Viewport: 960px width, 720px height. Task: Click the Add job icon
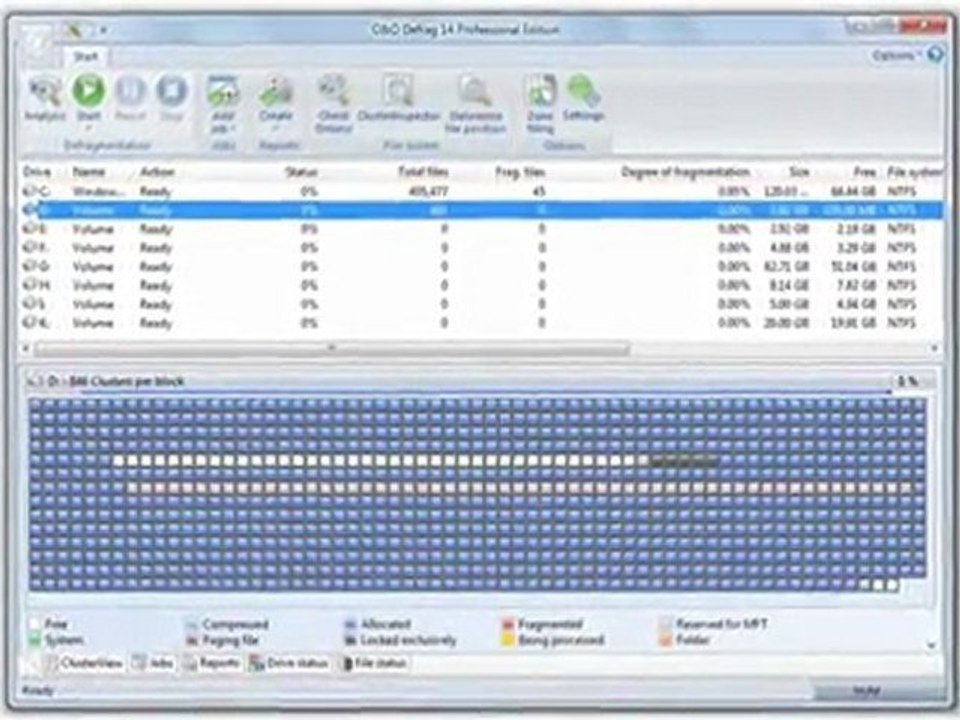tap(223, 91)
